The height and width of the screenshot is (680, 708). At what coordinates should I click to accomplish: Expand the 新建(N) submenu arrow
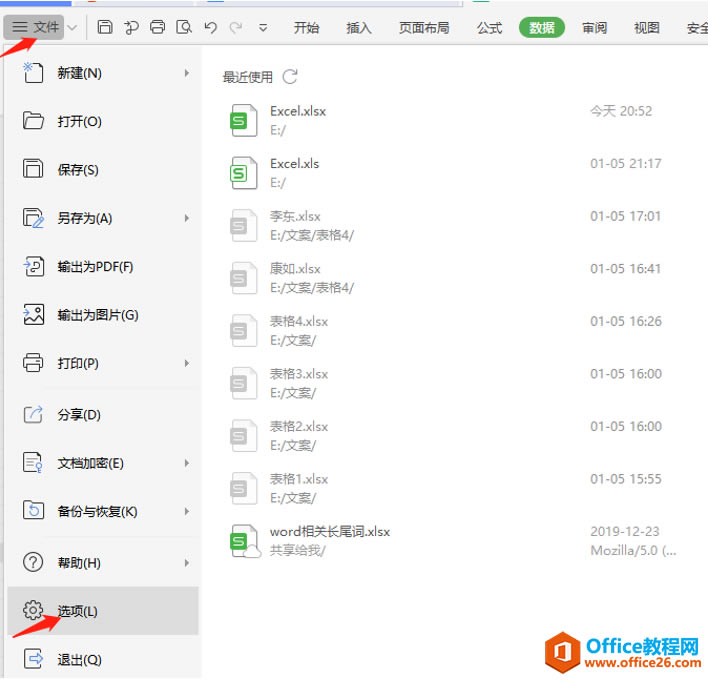186,73
